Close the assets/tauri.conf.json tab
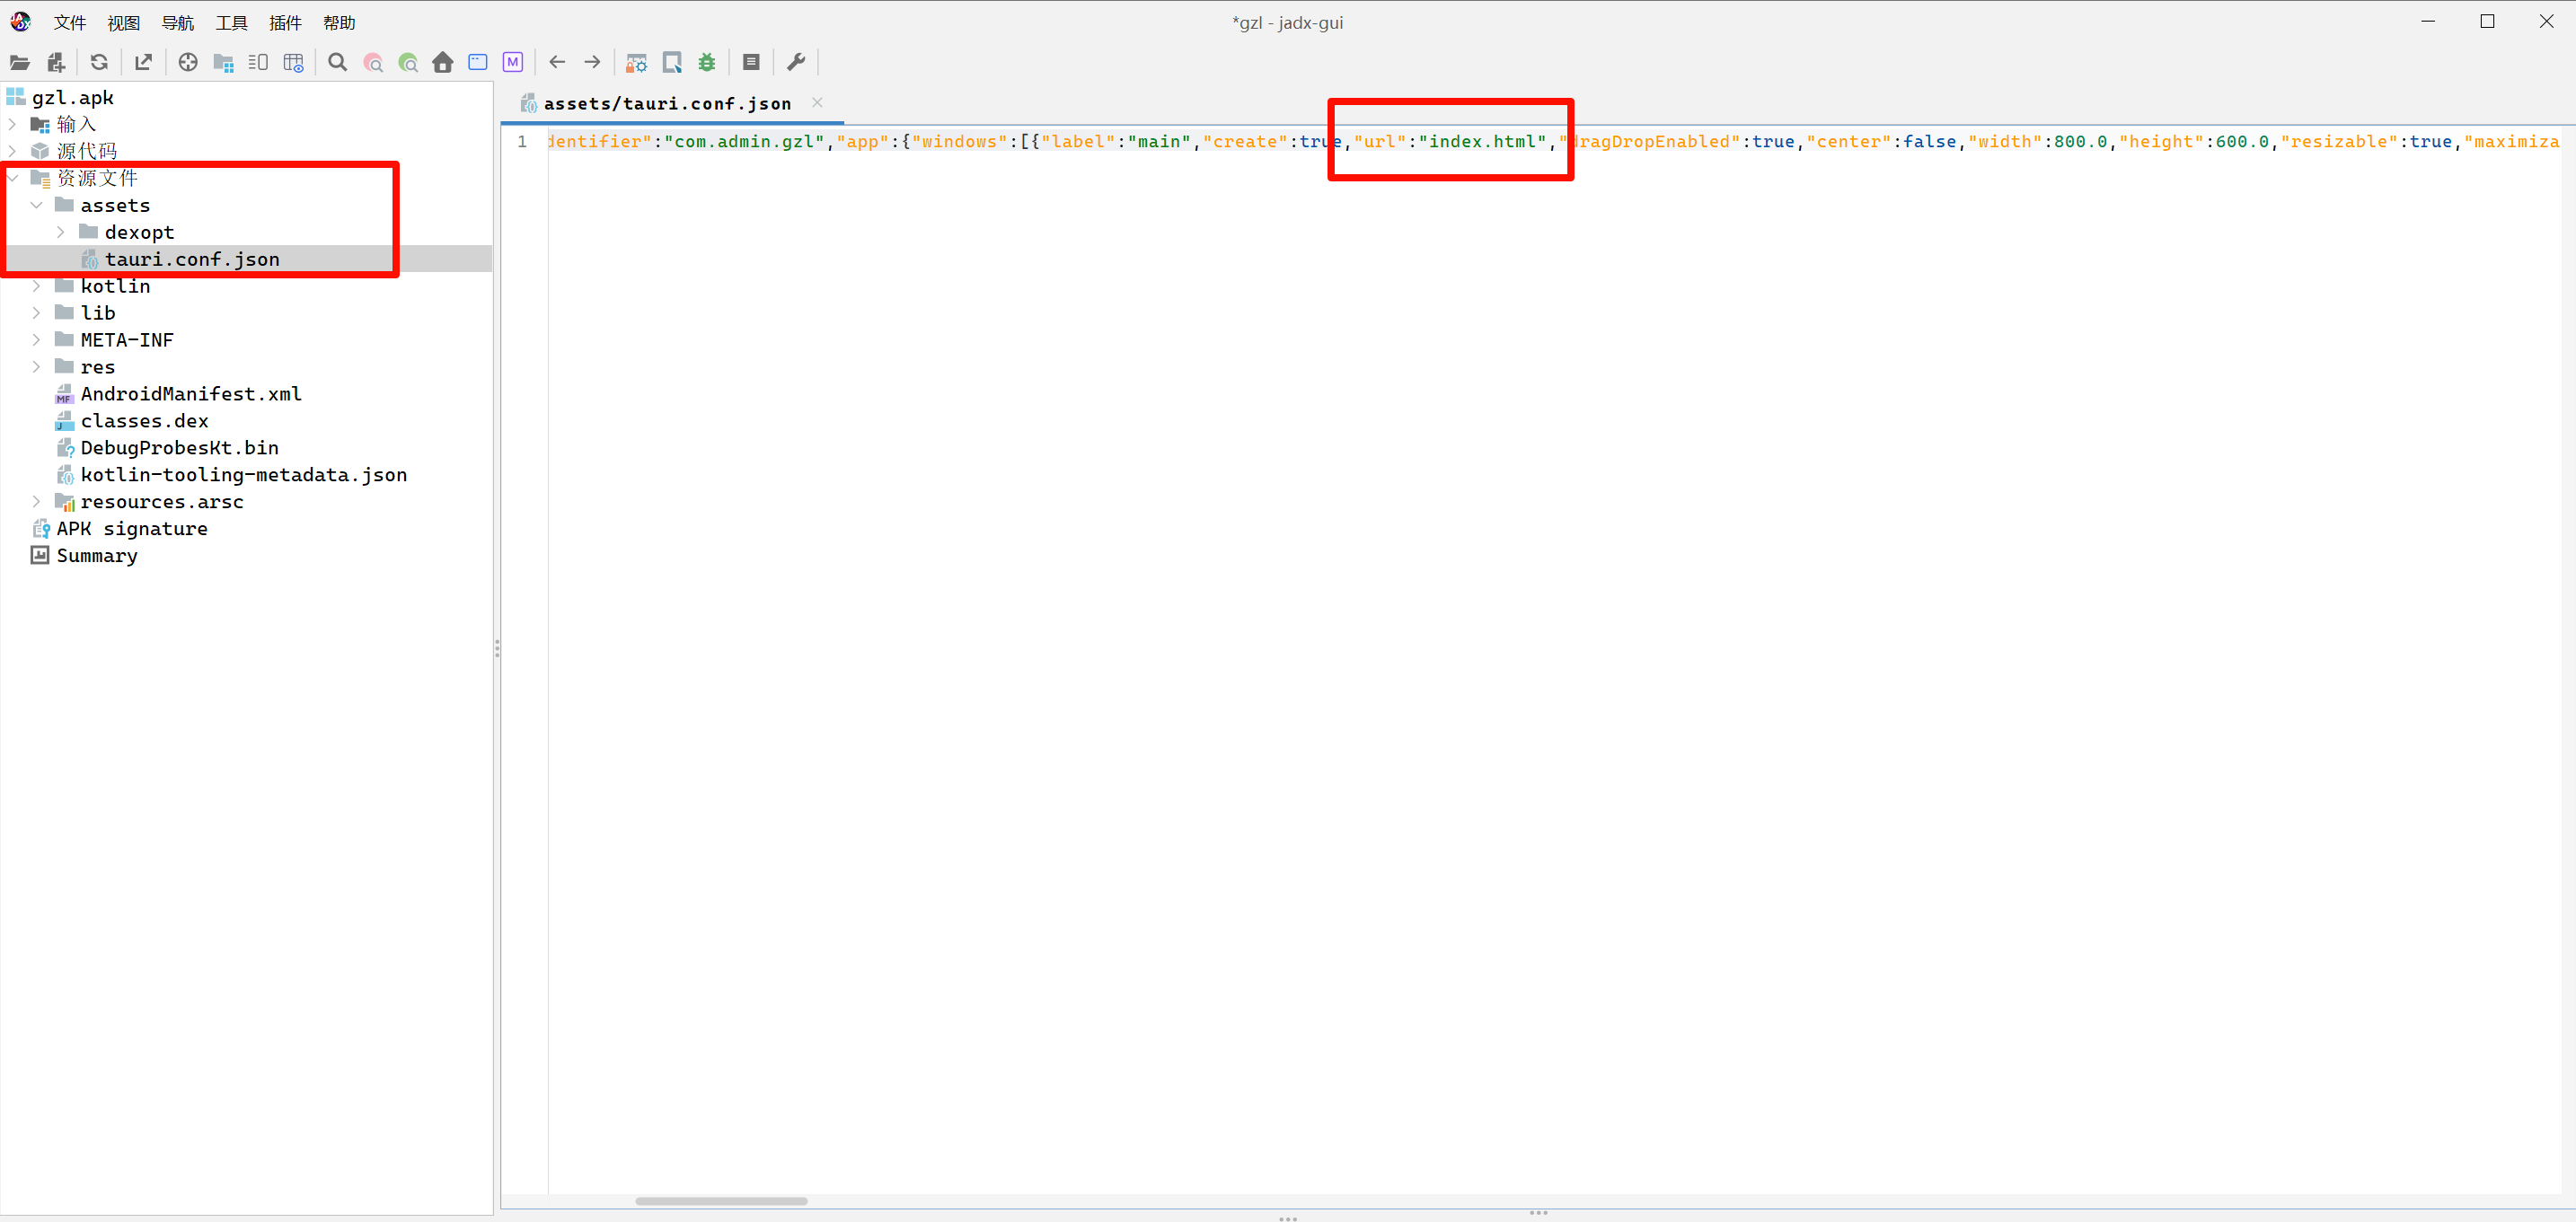2576x1222 pixels. (x=817, y=102)
